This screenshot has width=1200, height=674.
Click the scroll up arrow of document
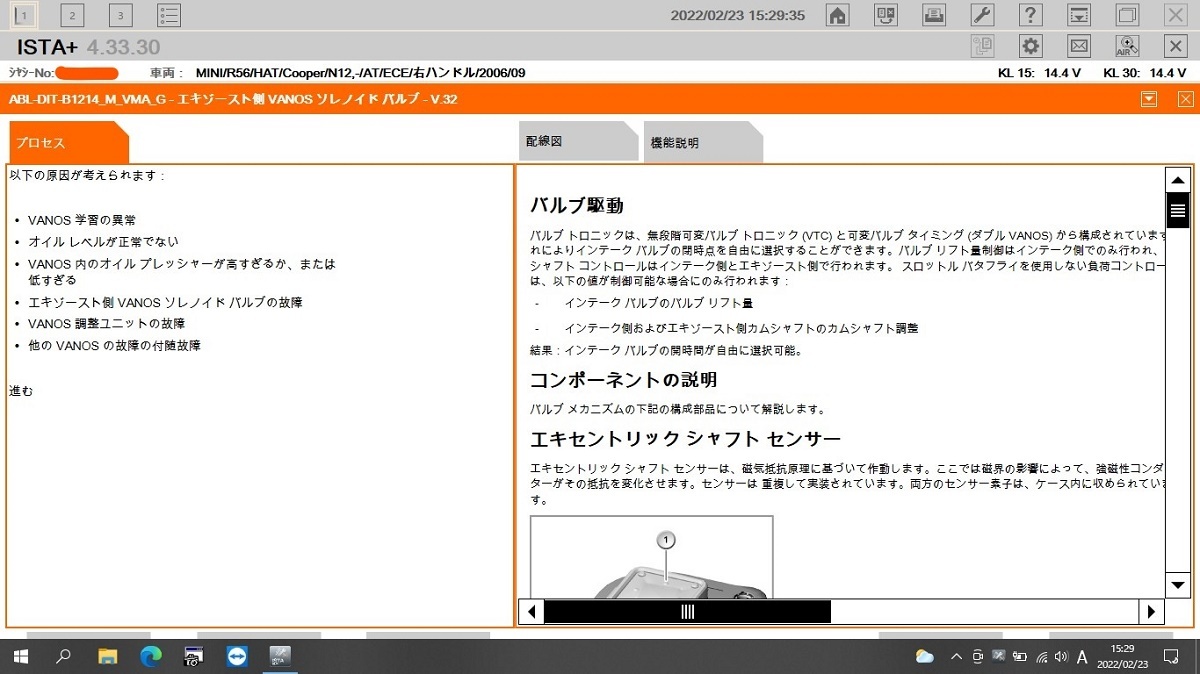1178,180
